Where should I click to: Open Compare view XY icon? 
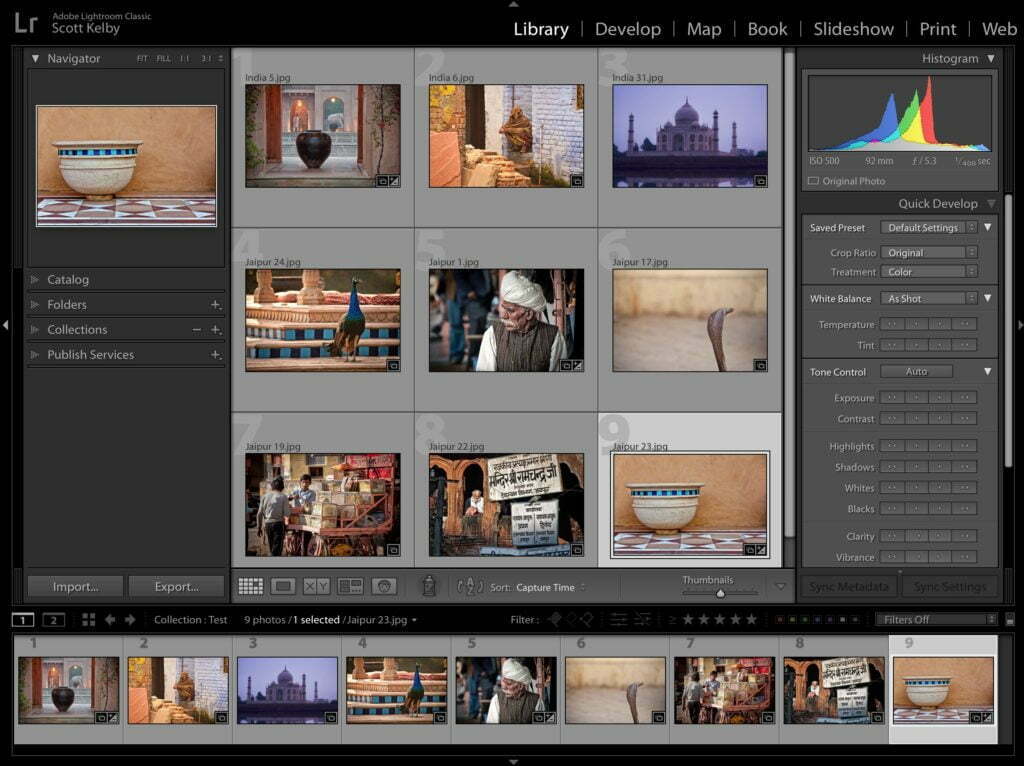coord(316,586)
